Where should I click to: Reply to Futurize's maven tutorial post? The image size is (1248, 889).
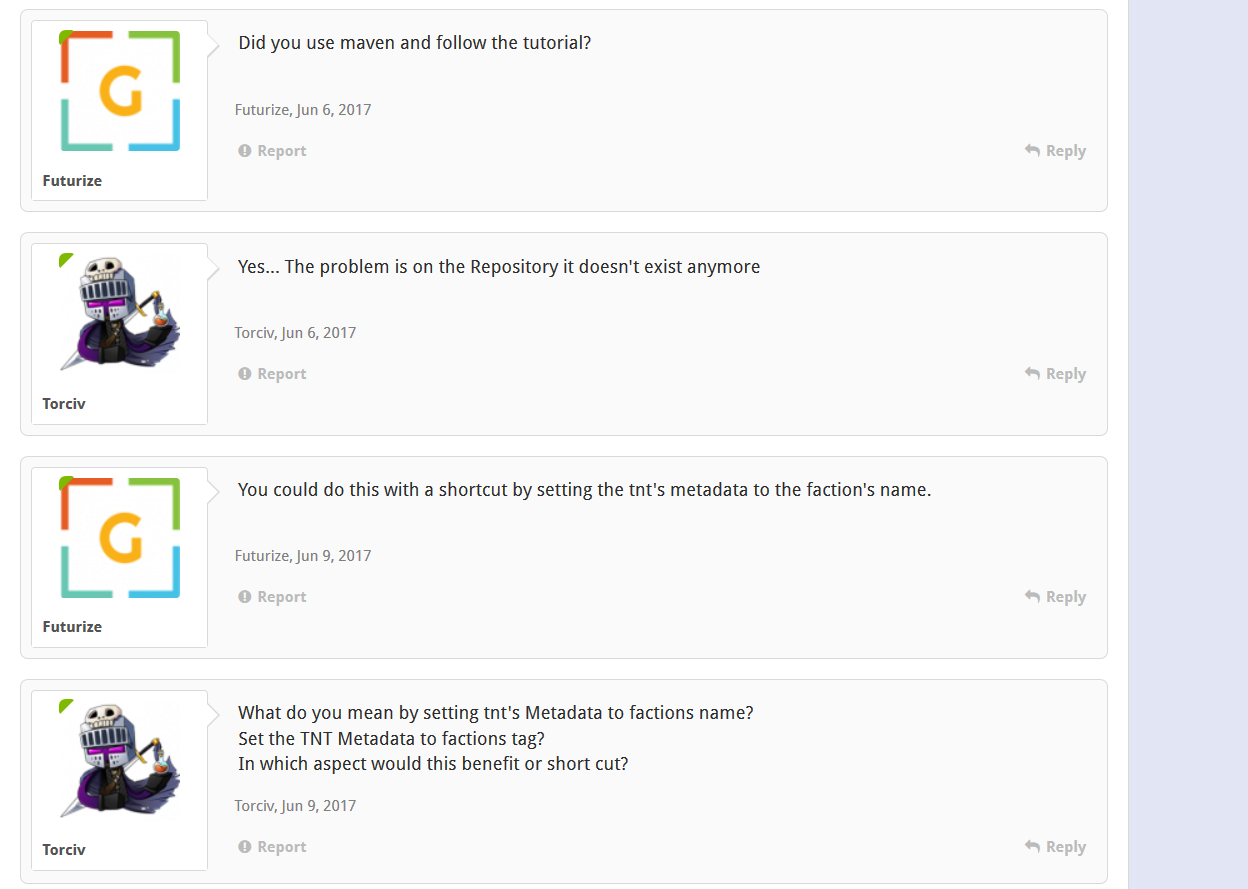point(1055,151)
